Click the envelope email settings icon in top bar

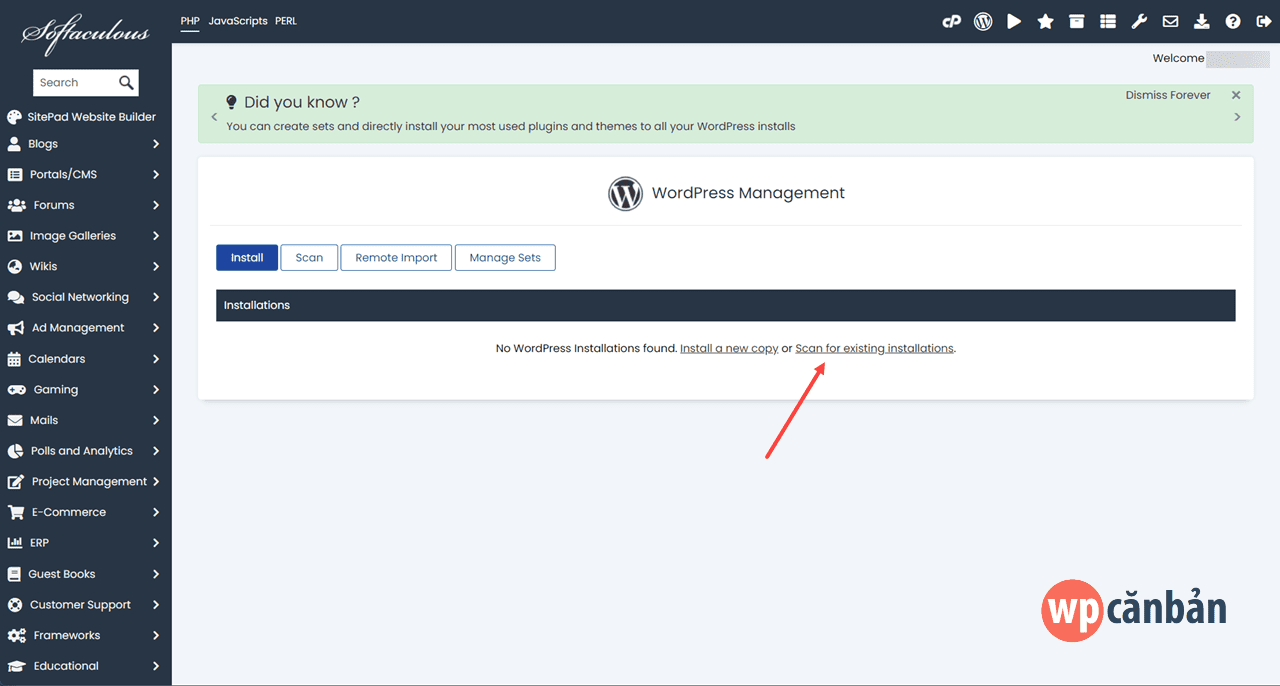tap(1170, 21)
